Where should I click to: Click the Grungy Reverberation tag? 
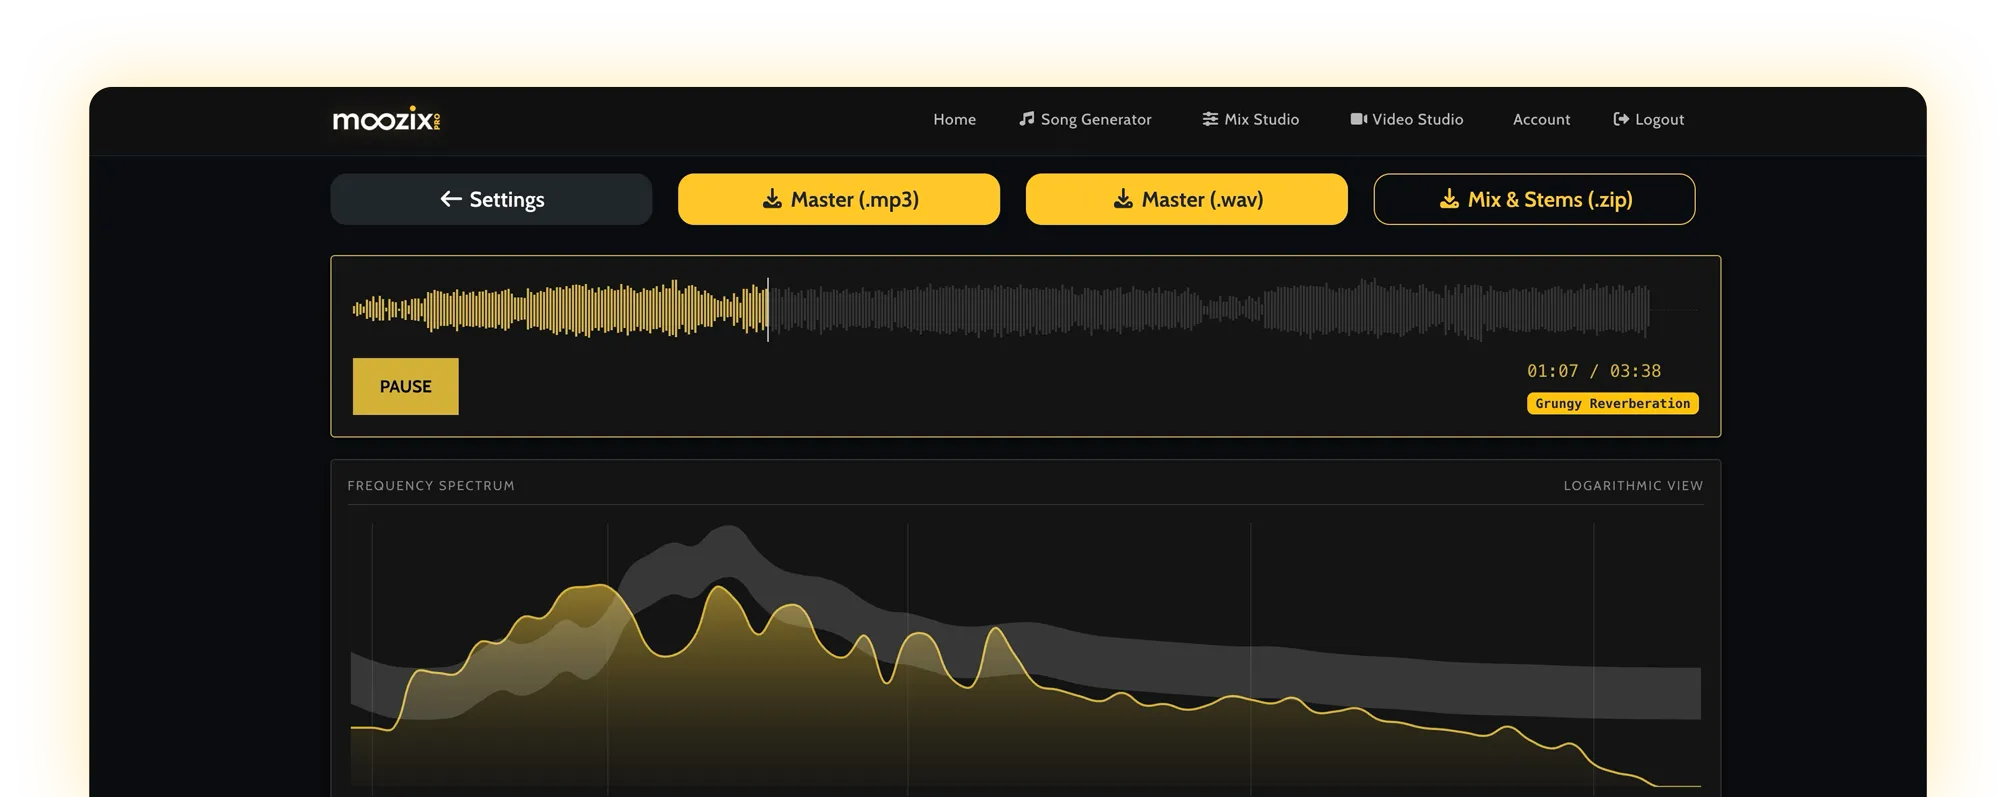coord(1612,403)
